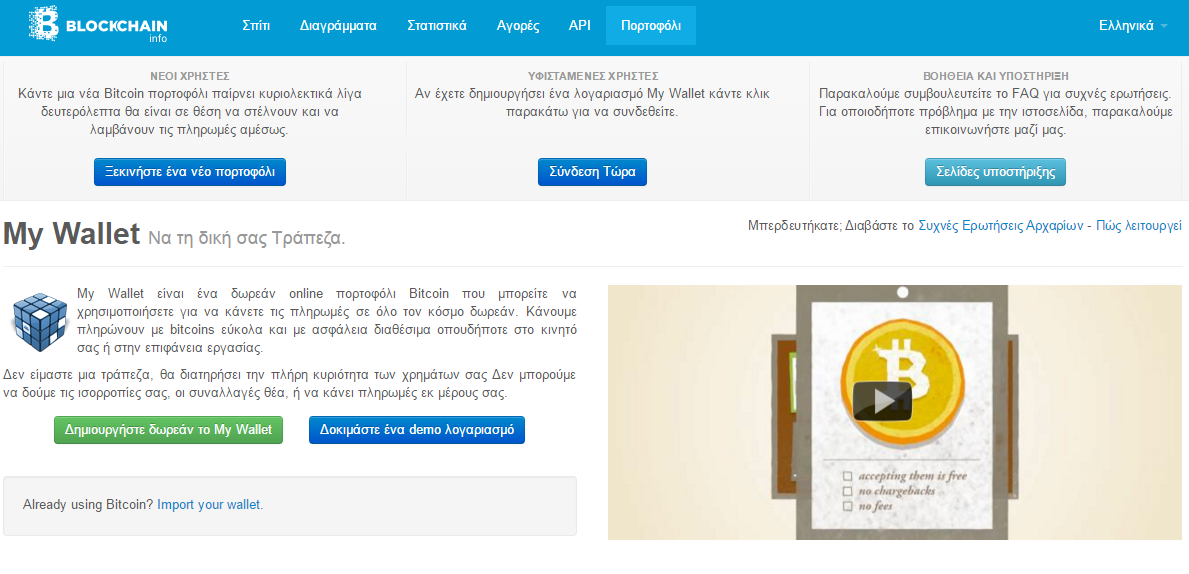Click the ΥΦΙΣΤΑΜΕΝΟΙ ΧΡΗΣΤΕΣ heading

pyautogui.click(x=593, y=77)
